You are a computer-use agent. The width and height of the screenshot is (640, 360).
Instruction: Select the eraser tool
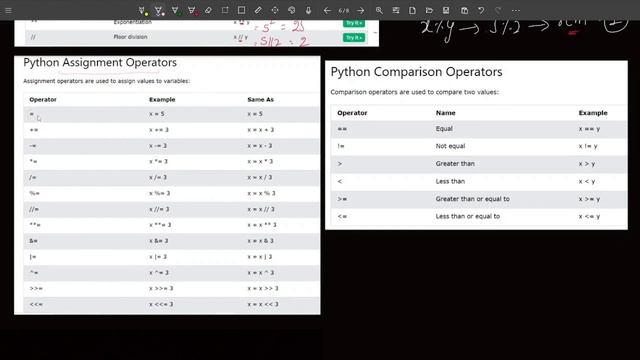pos(208,10)
